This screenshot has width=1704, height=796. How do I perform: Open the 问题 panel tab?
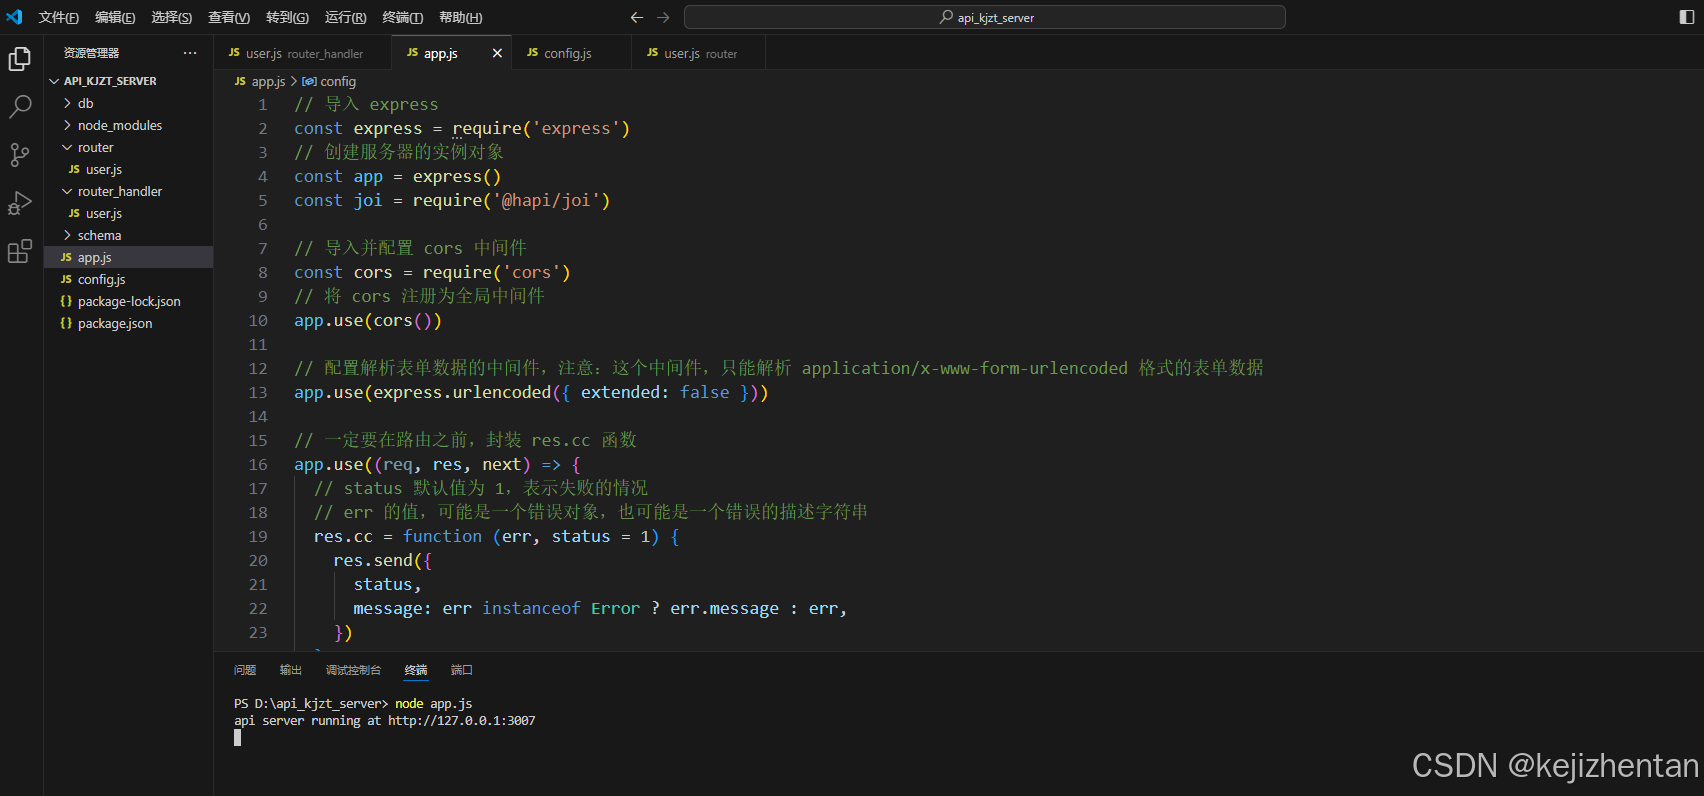[245, 670]
